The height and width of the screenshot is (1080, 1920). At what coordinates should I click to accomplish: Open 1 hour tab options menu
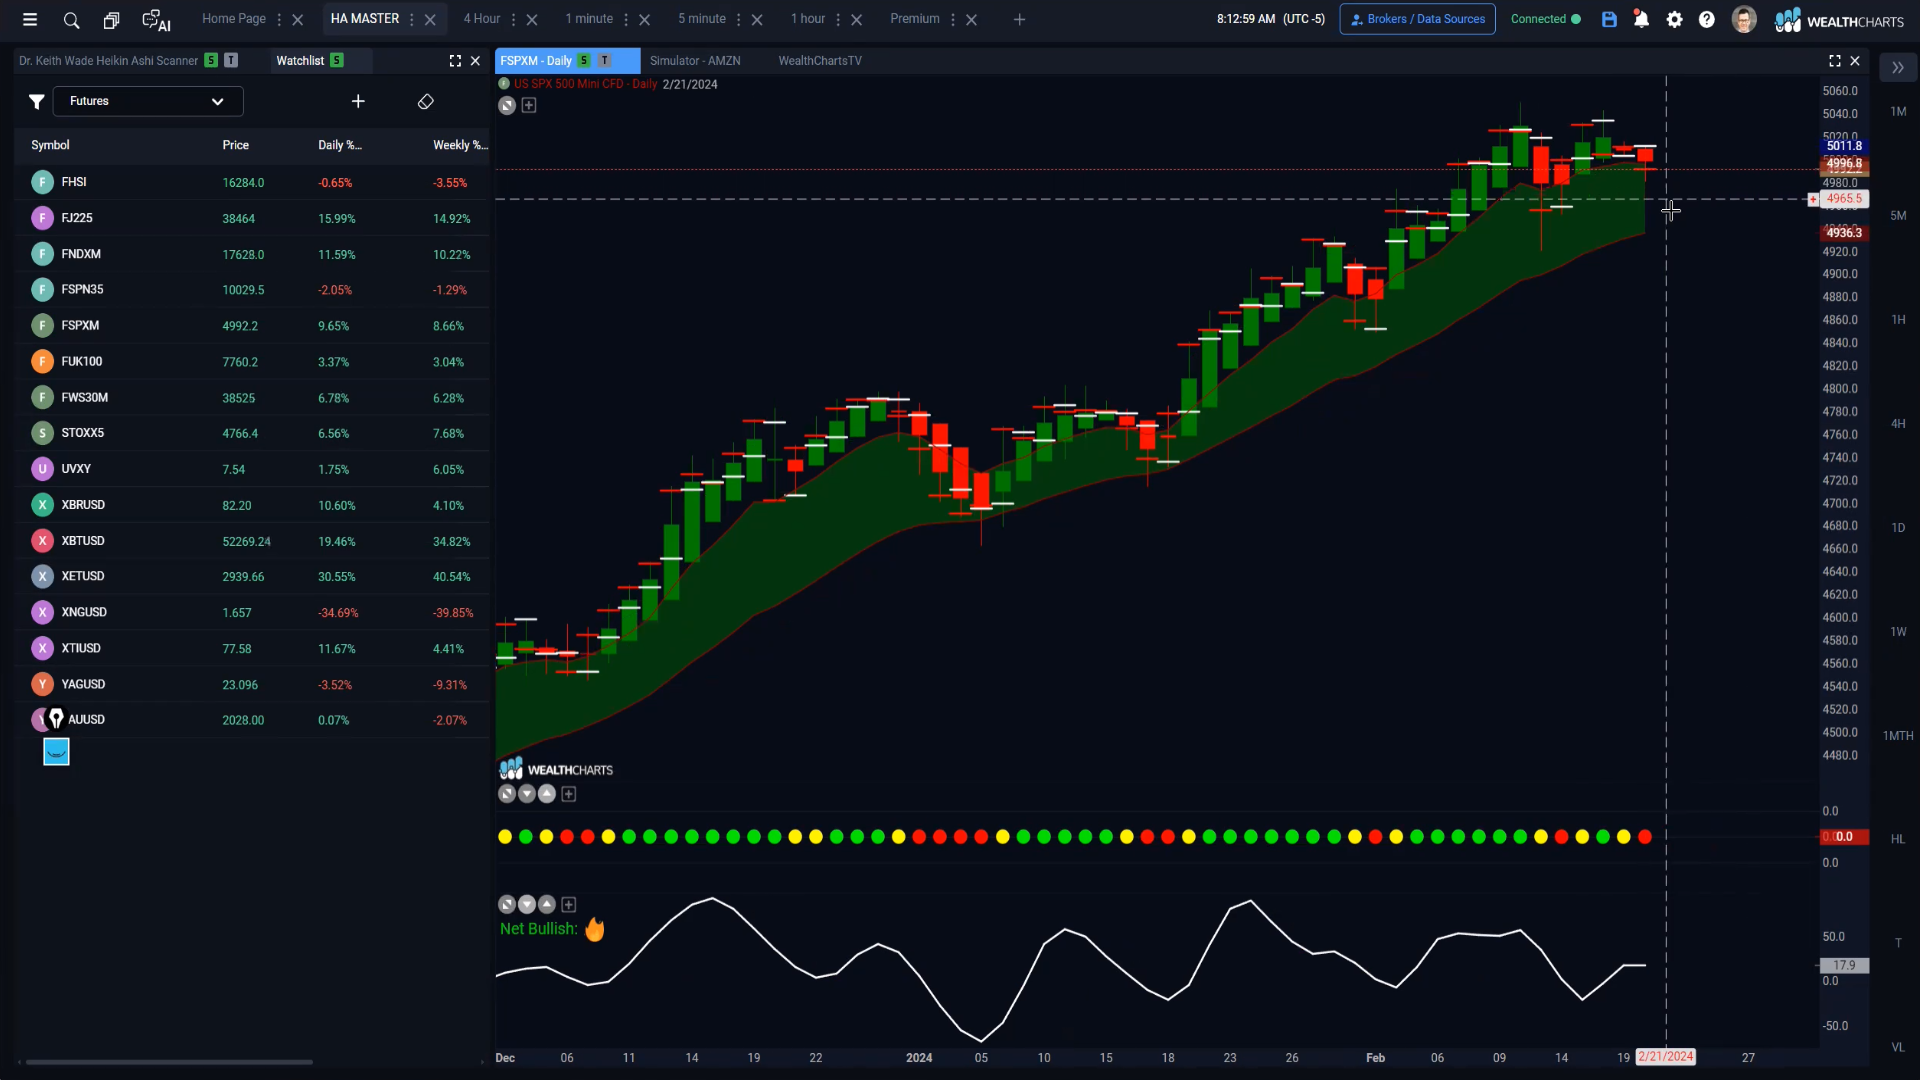[x=839, y=20]
